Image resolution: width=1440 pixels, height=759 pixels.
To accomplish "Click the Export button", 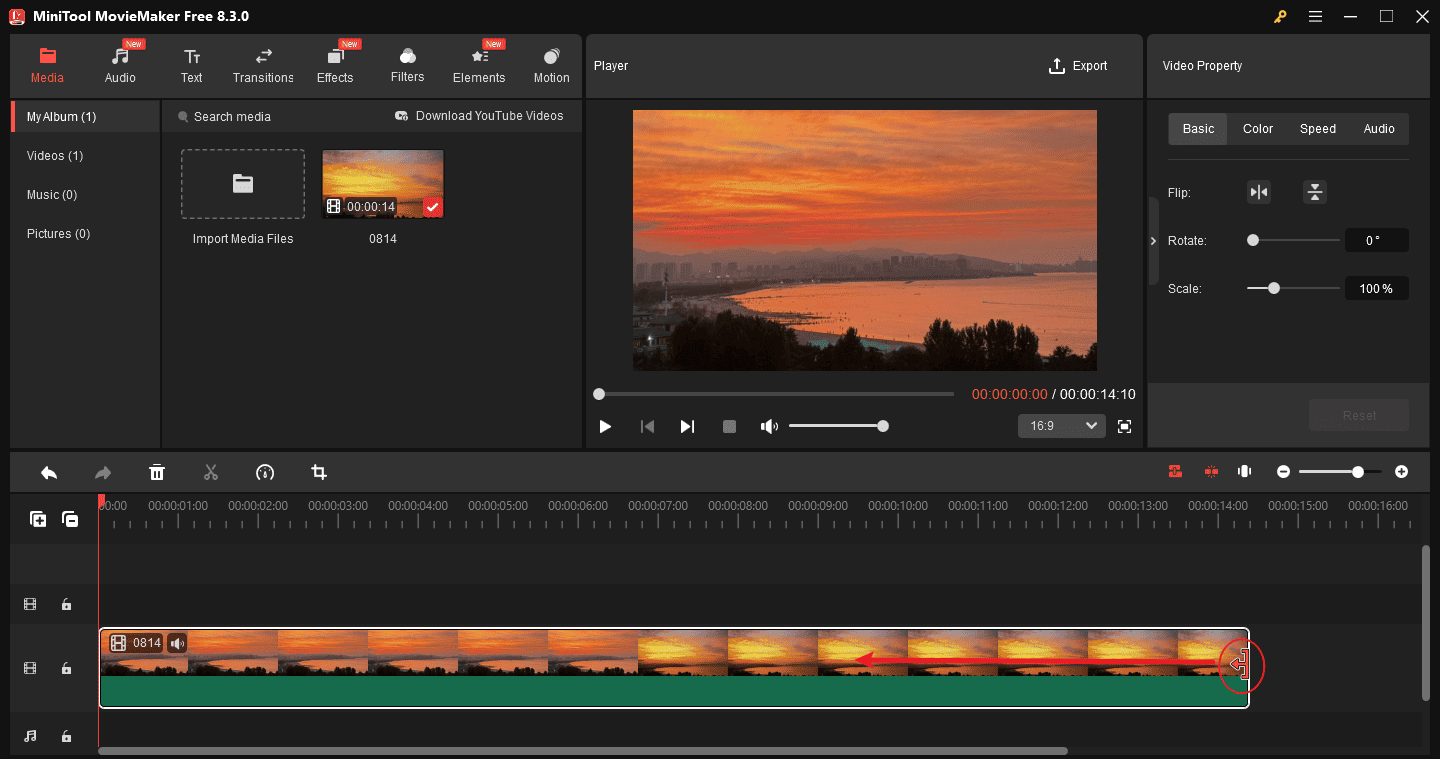I will point(1078,66).
